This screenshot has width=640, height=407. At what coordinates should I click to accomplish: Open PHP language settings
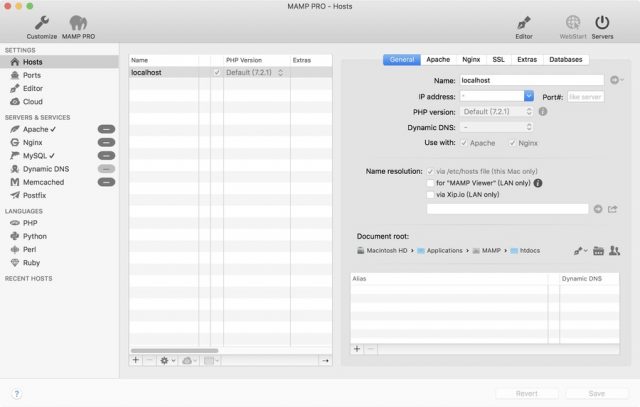point(30,223)
